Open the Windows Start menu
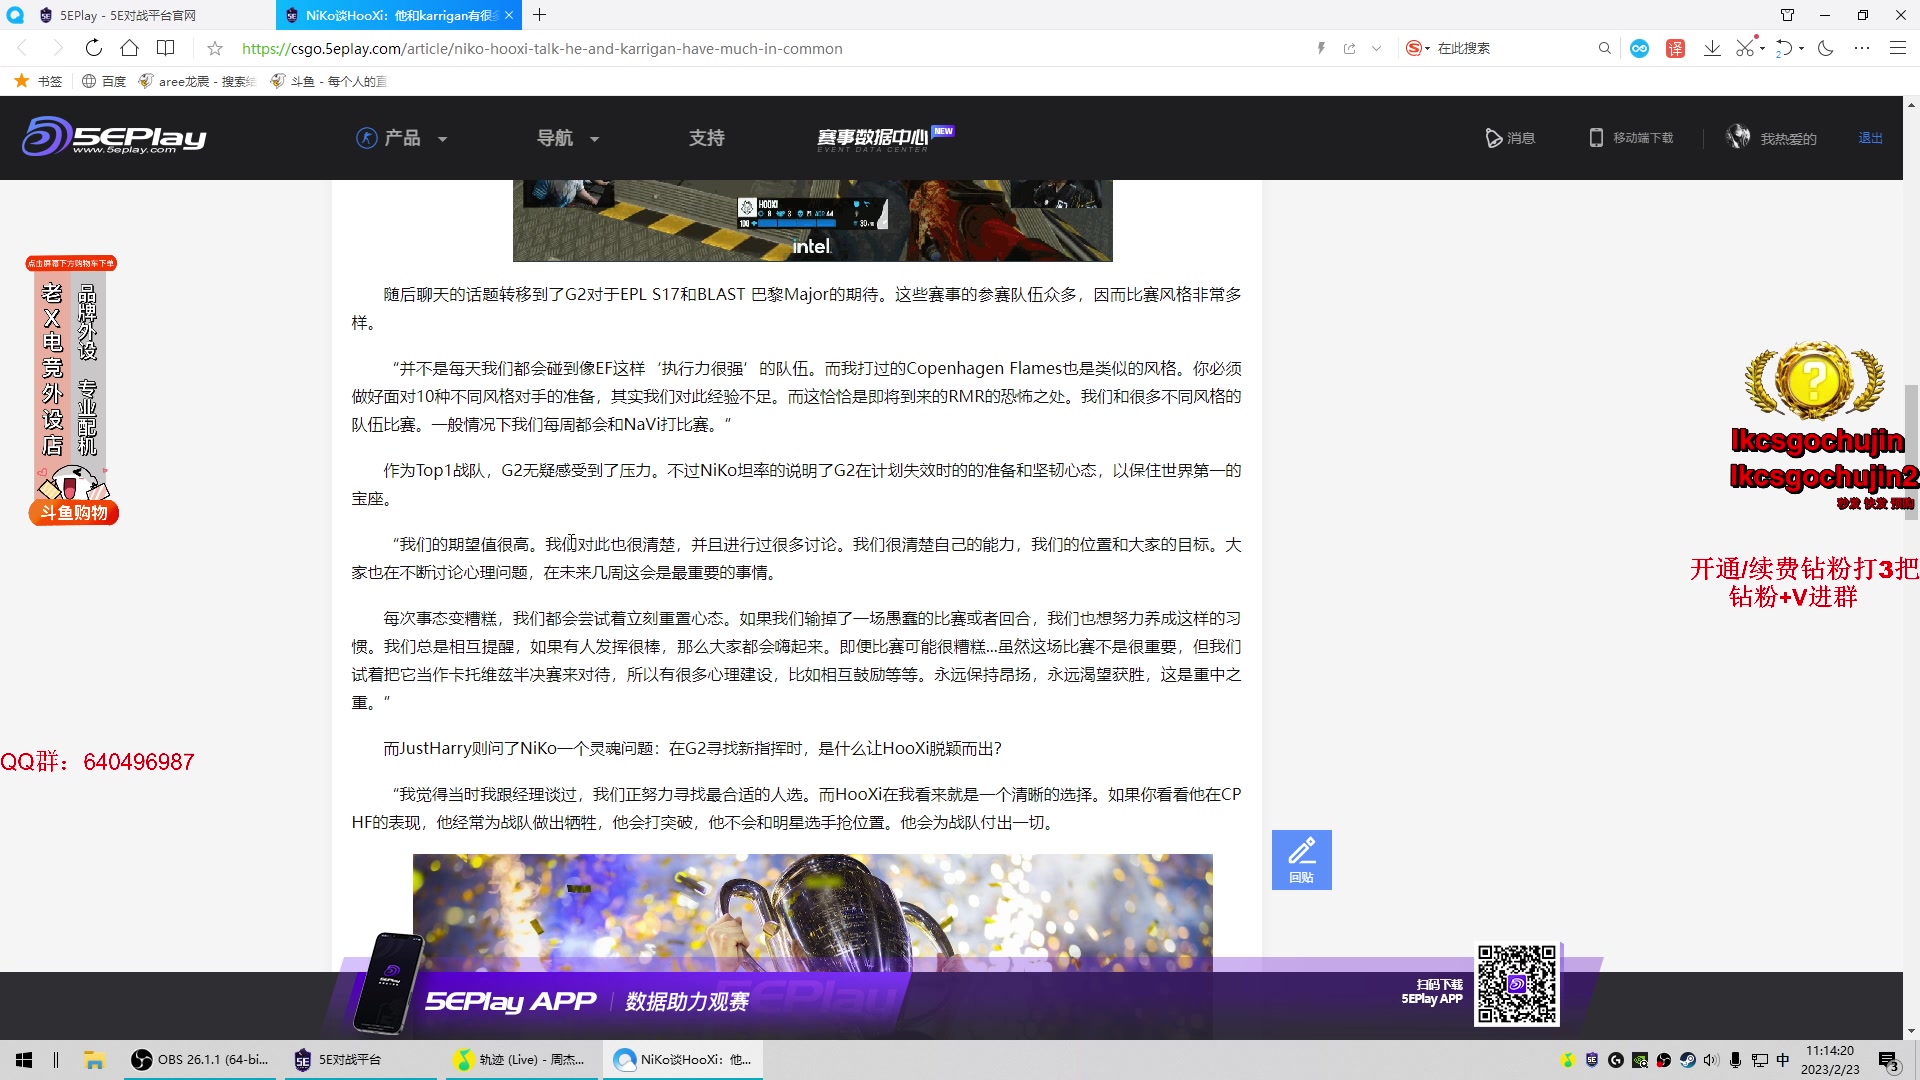Image resolution: width=1920 pixels, height=1080 pixels. (24, 1060)
